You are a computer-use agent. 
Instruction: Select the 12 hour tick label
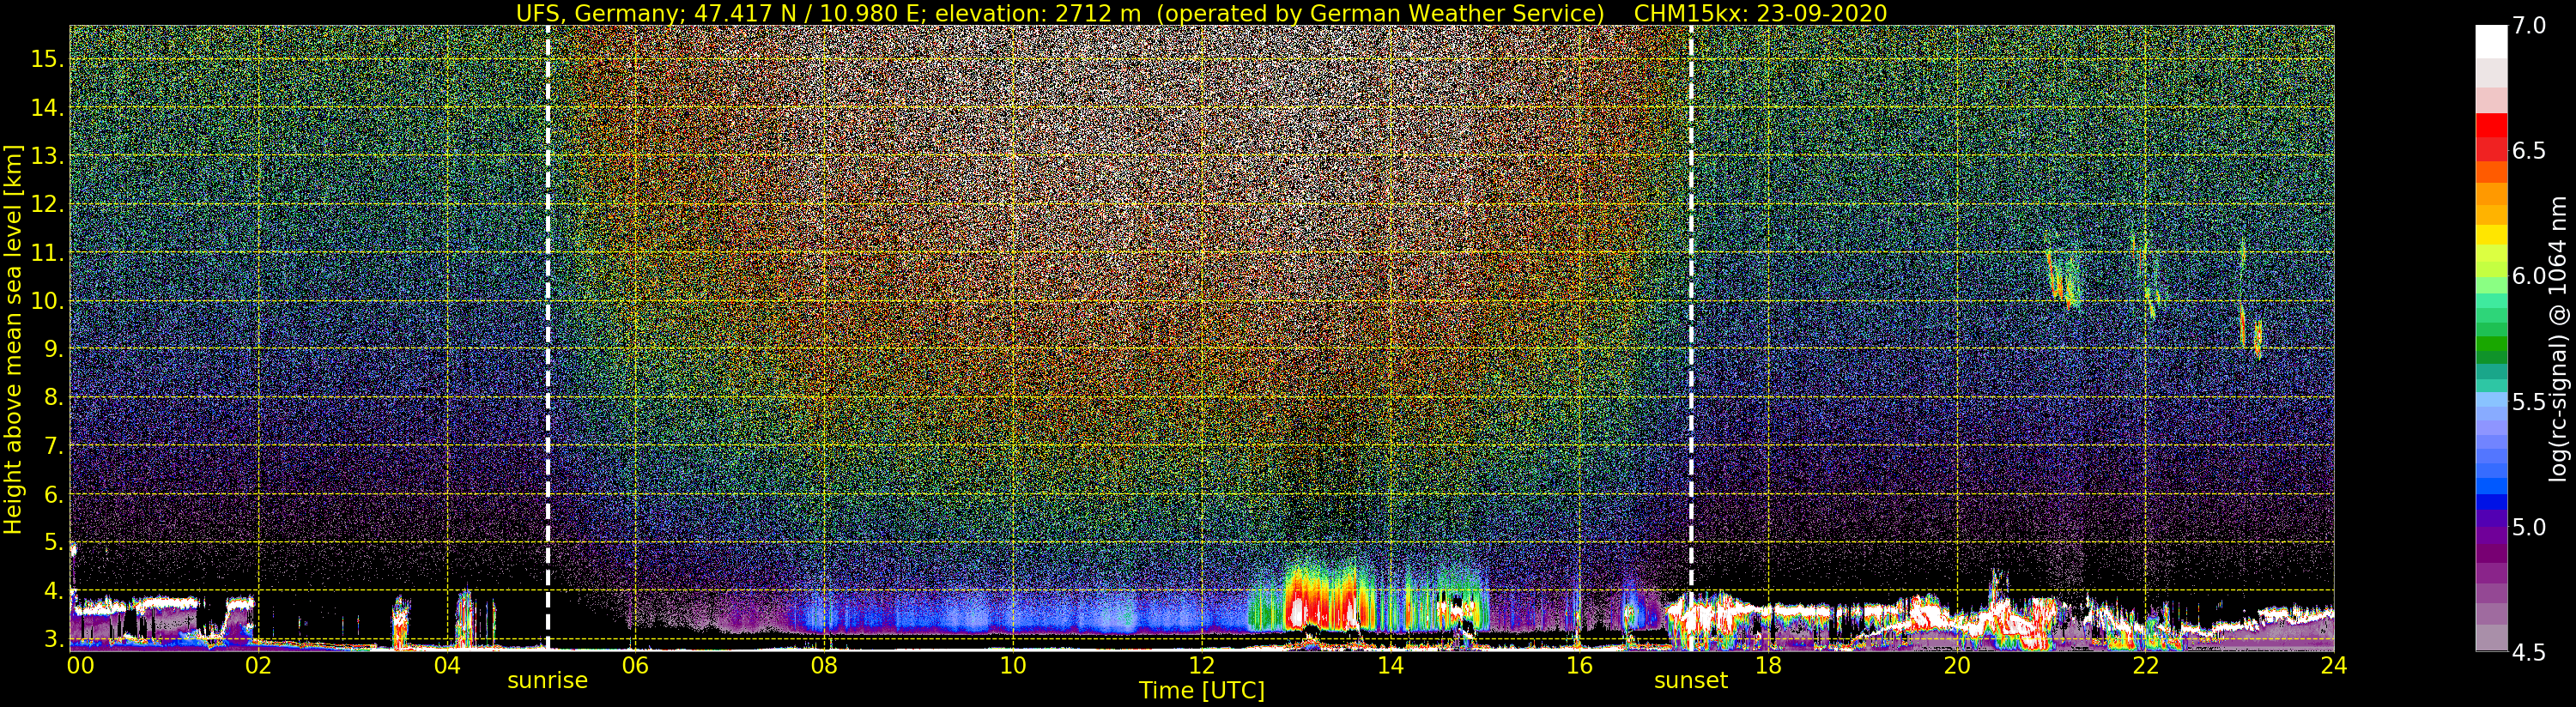(x=1201, y=665)
